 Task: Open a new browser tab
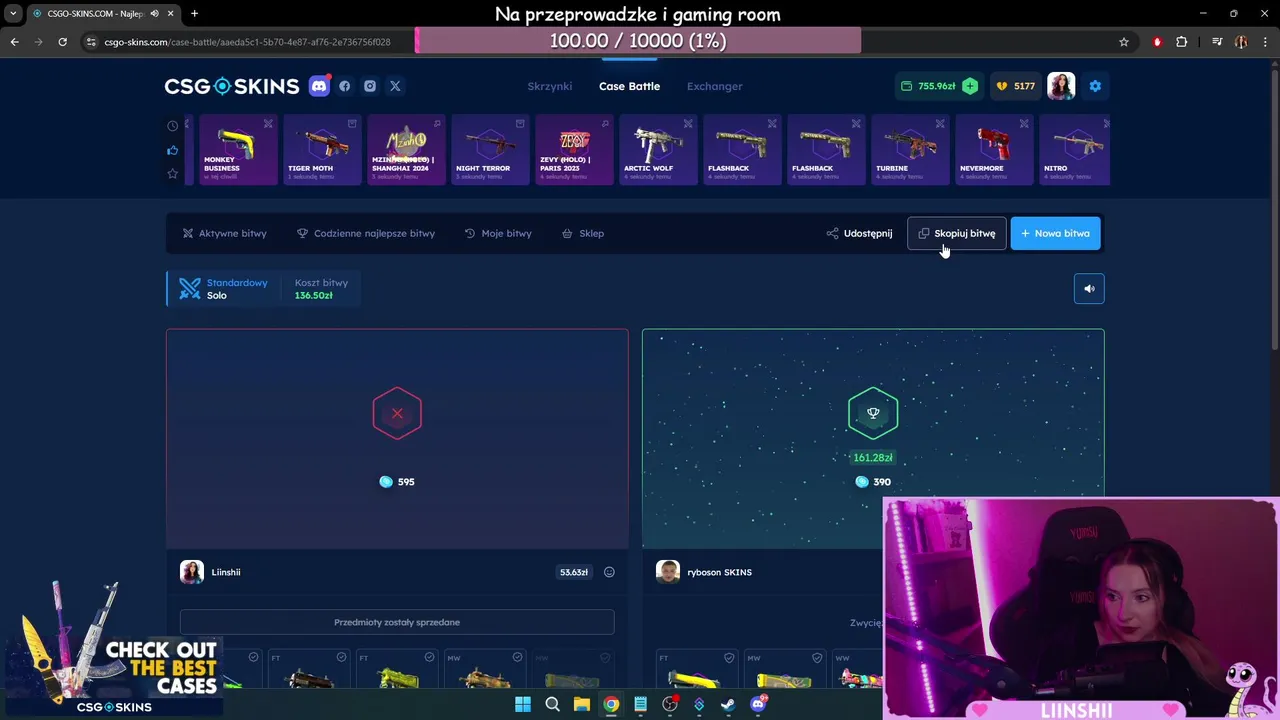click(194, 13)
